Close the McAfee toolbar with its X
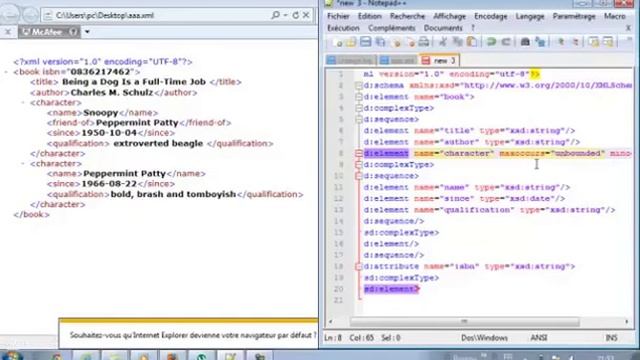This screenshot has width=640, height=360. pos(8,31)
